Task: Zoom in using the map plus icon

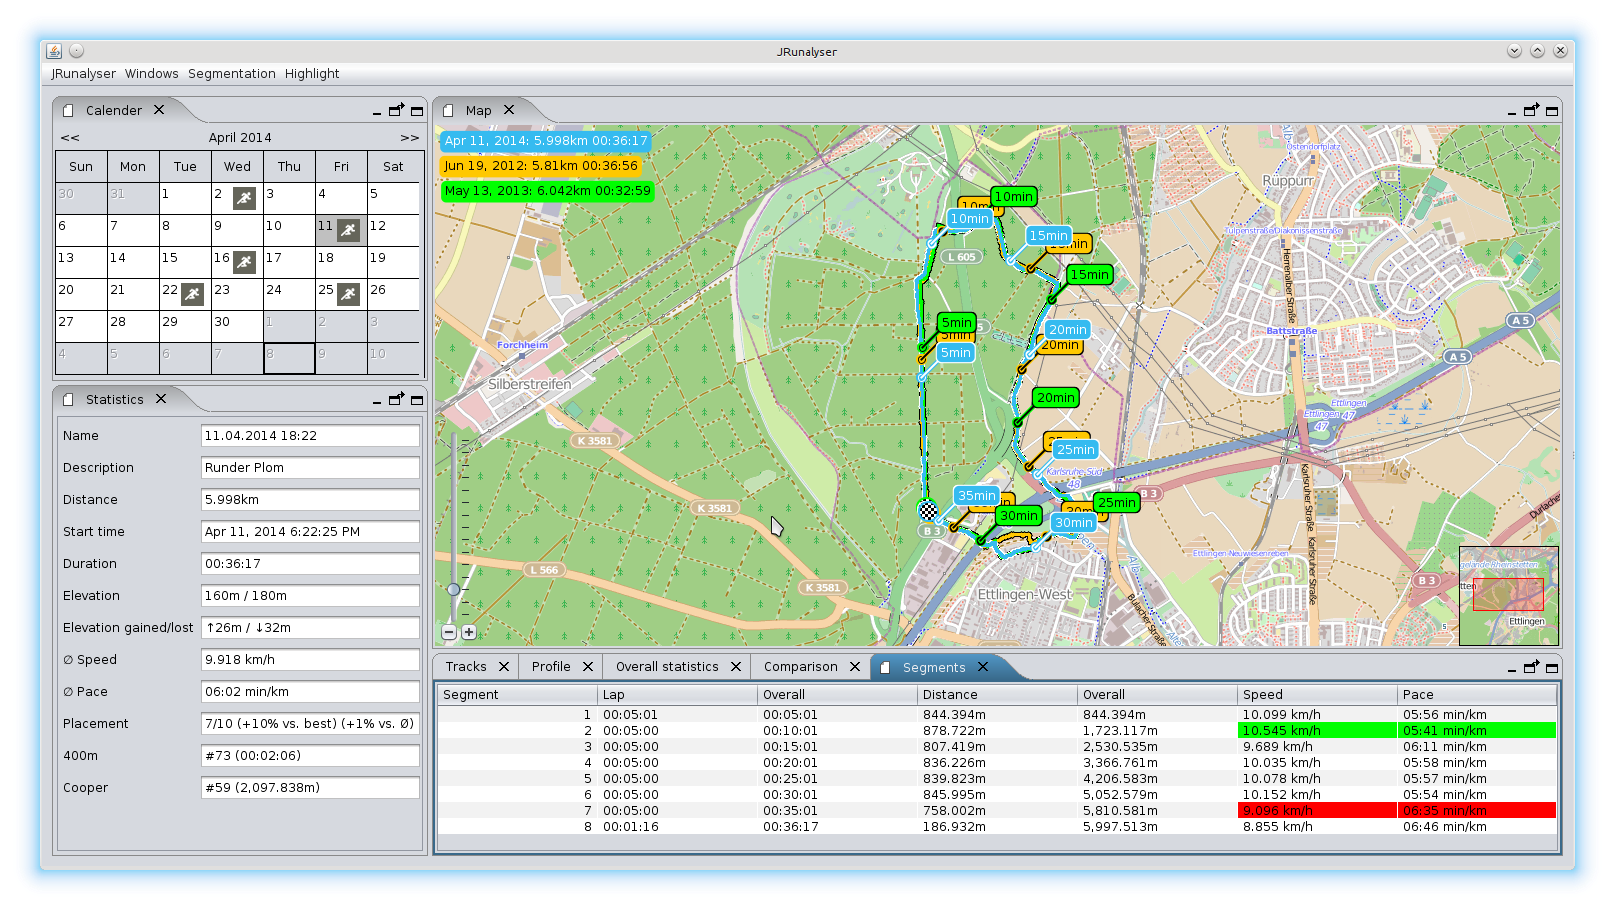Action: pos(468,632)
